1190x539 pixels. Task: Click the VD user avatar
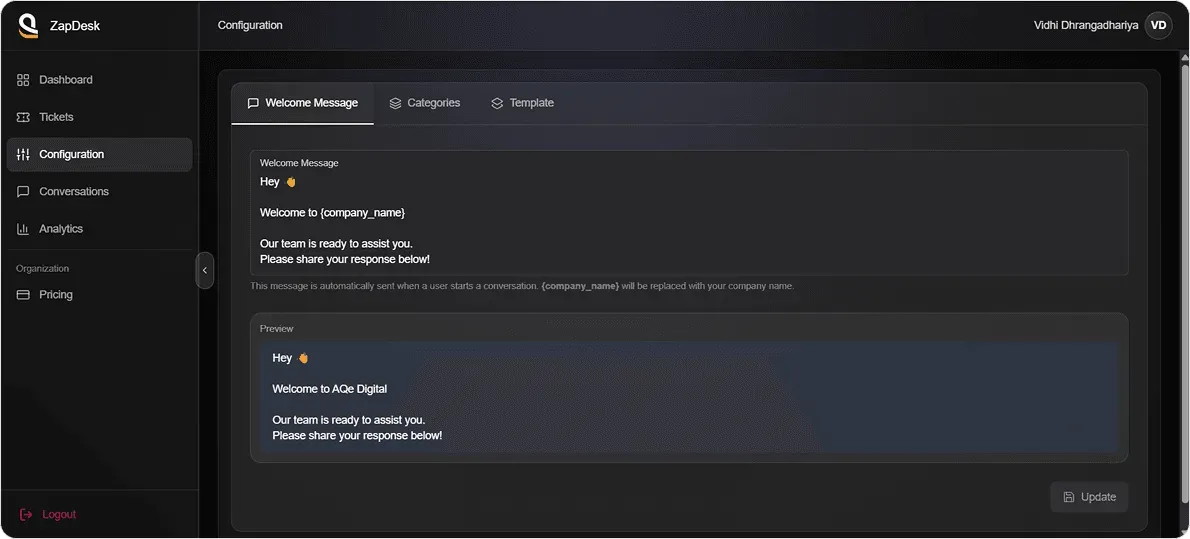(1158, 26)
